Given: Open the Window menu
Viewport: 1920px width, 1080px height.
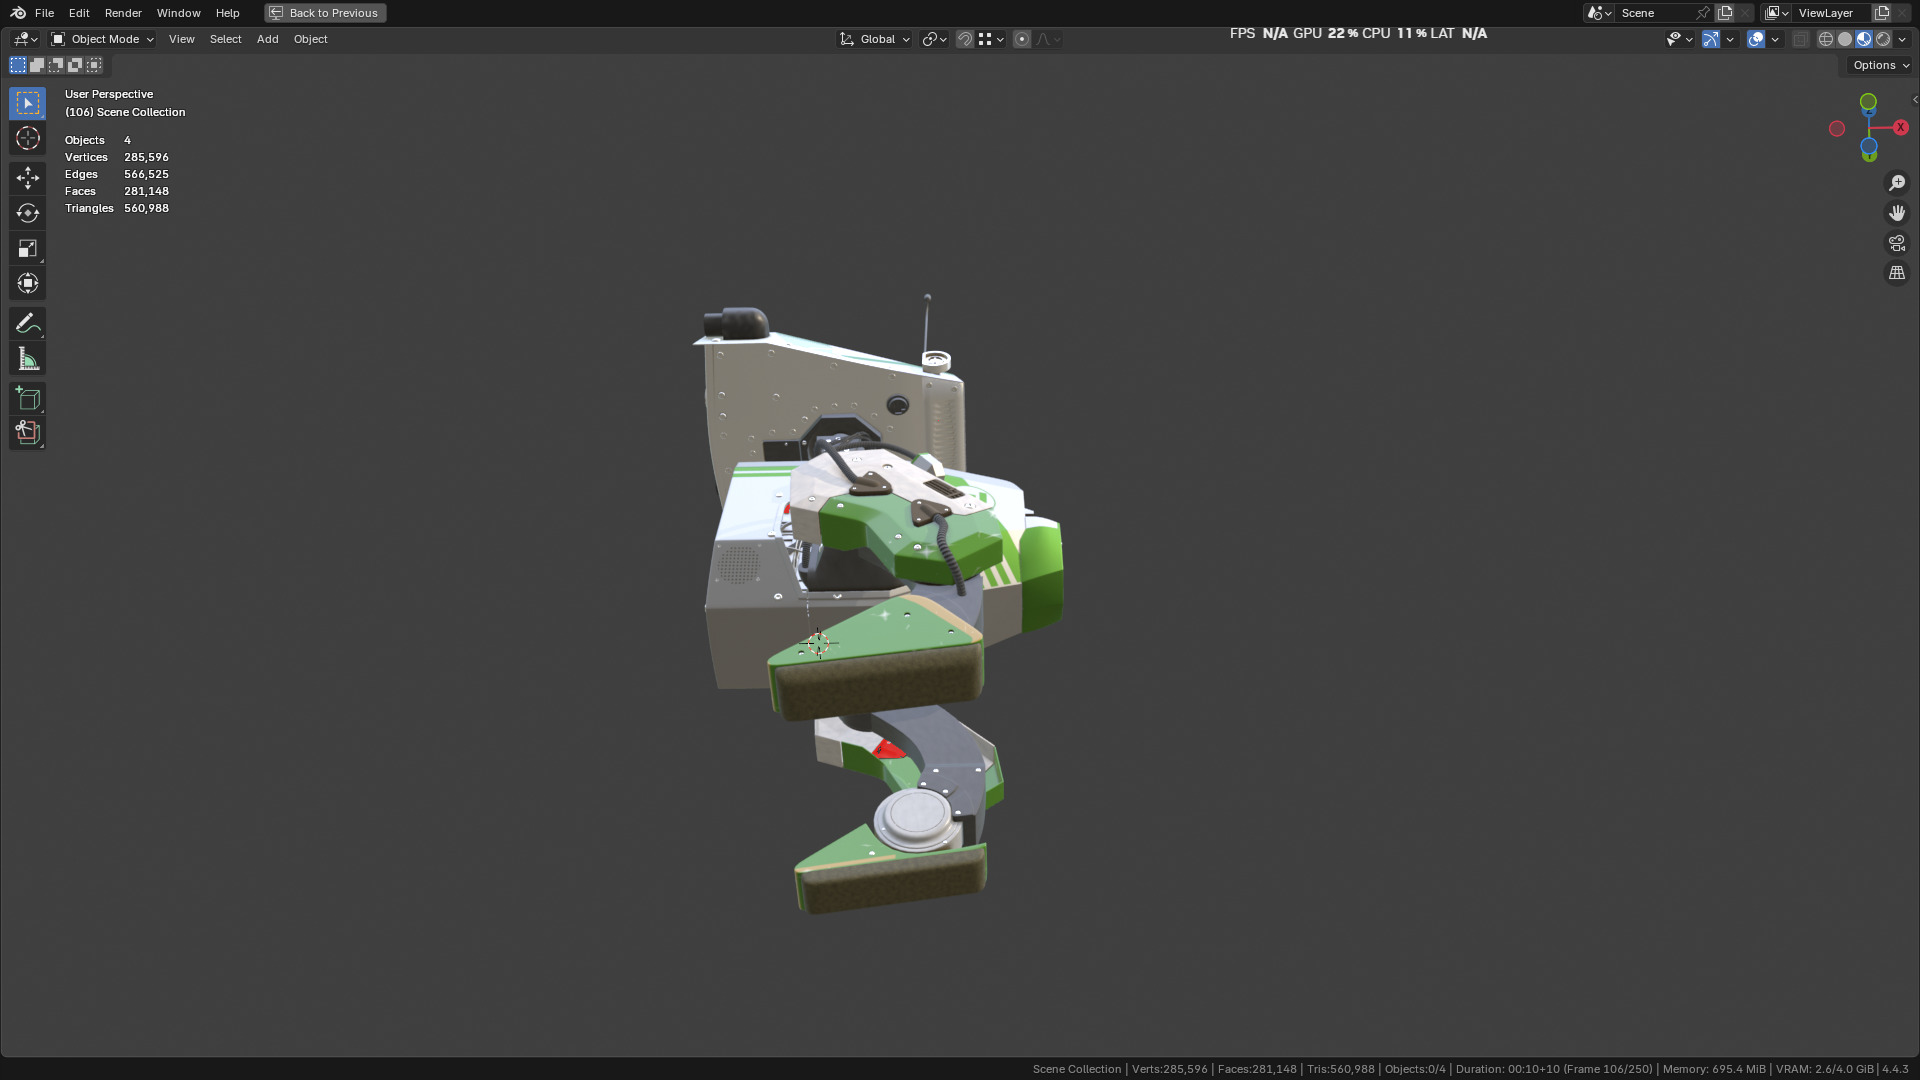Looking at the screenshot, I should 178,13.
